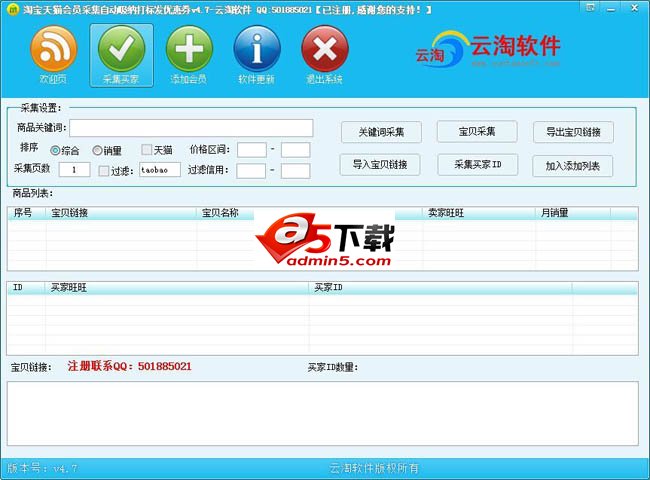
Task: Focus the 商品关键词 input field
Action: tap(191, 128)
